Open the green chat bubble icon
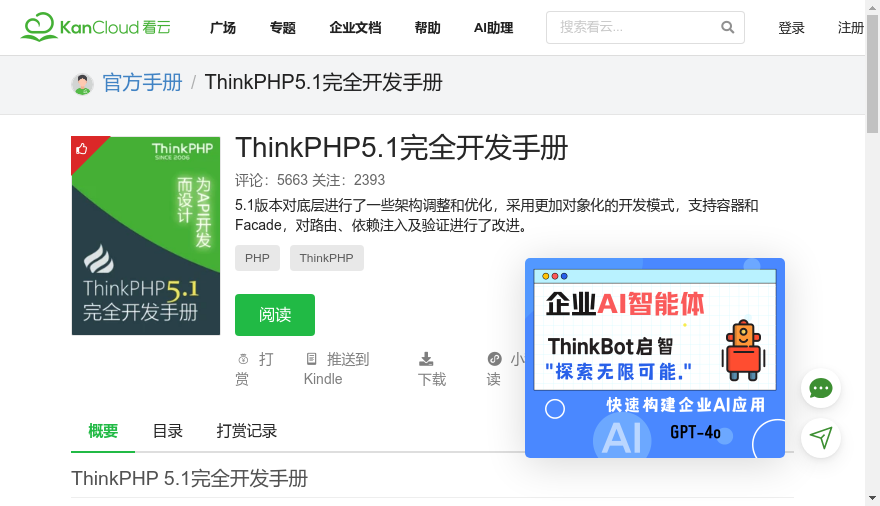Image resolution: width=880 pixels, height=506 pixels. [821, 389]
